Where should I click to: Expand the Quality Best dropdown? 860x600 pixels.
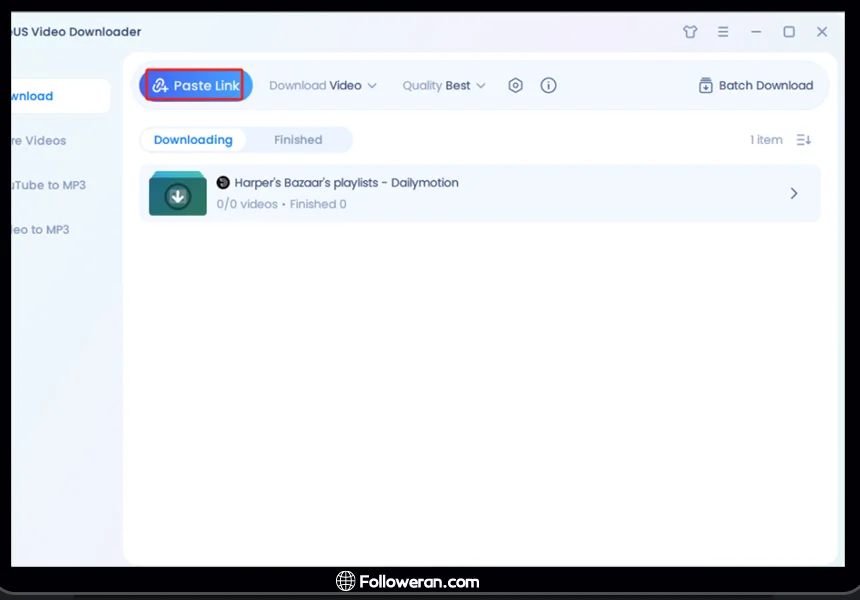(x=444, y=86)
